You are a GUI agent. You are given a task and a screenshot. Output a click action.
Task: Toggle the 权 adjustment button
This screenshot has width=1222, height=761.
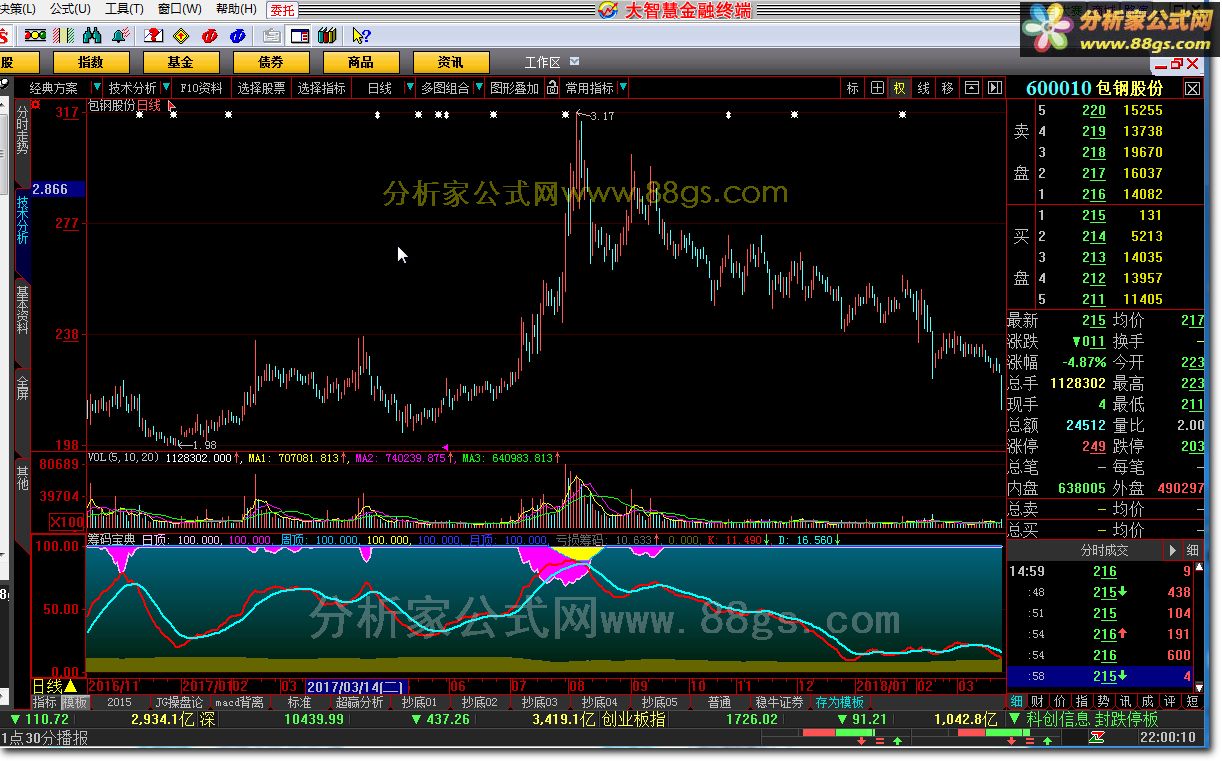click(900, 88)
